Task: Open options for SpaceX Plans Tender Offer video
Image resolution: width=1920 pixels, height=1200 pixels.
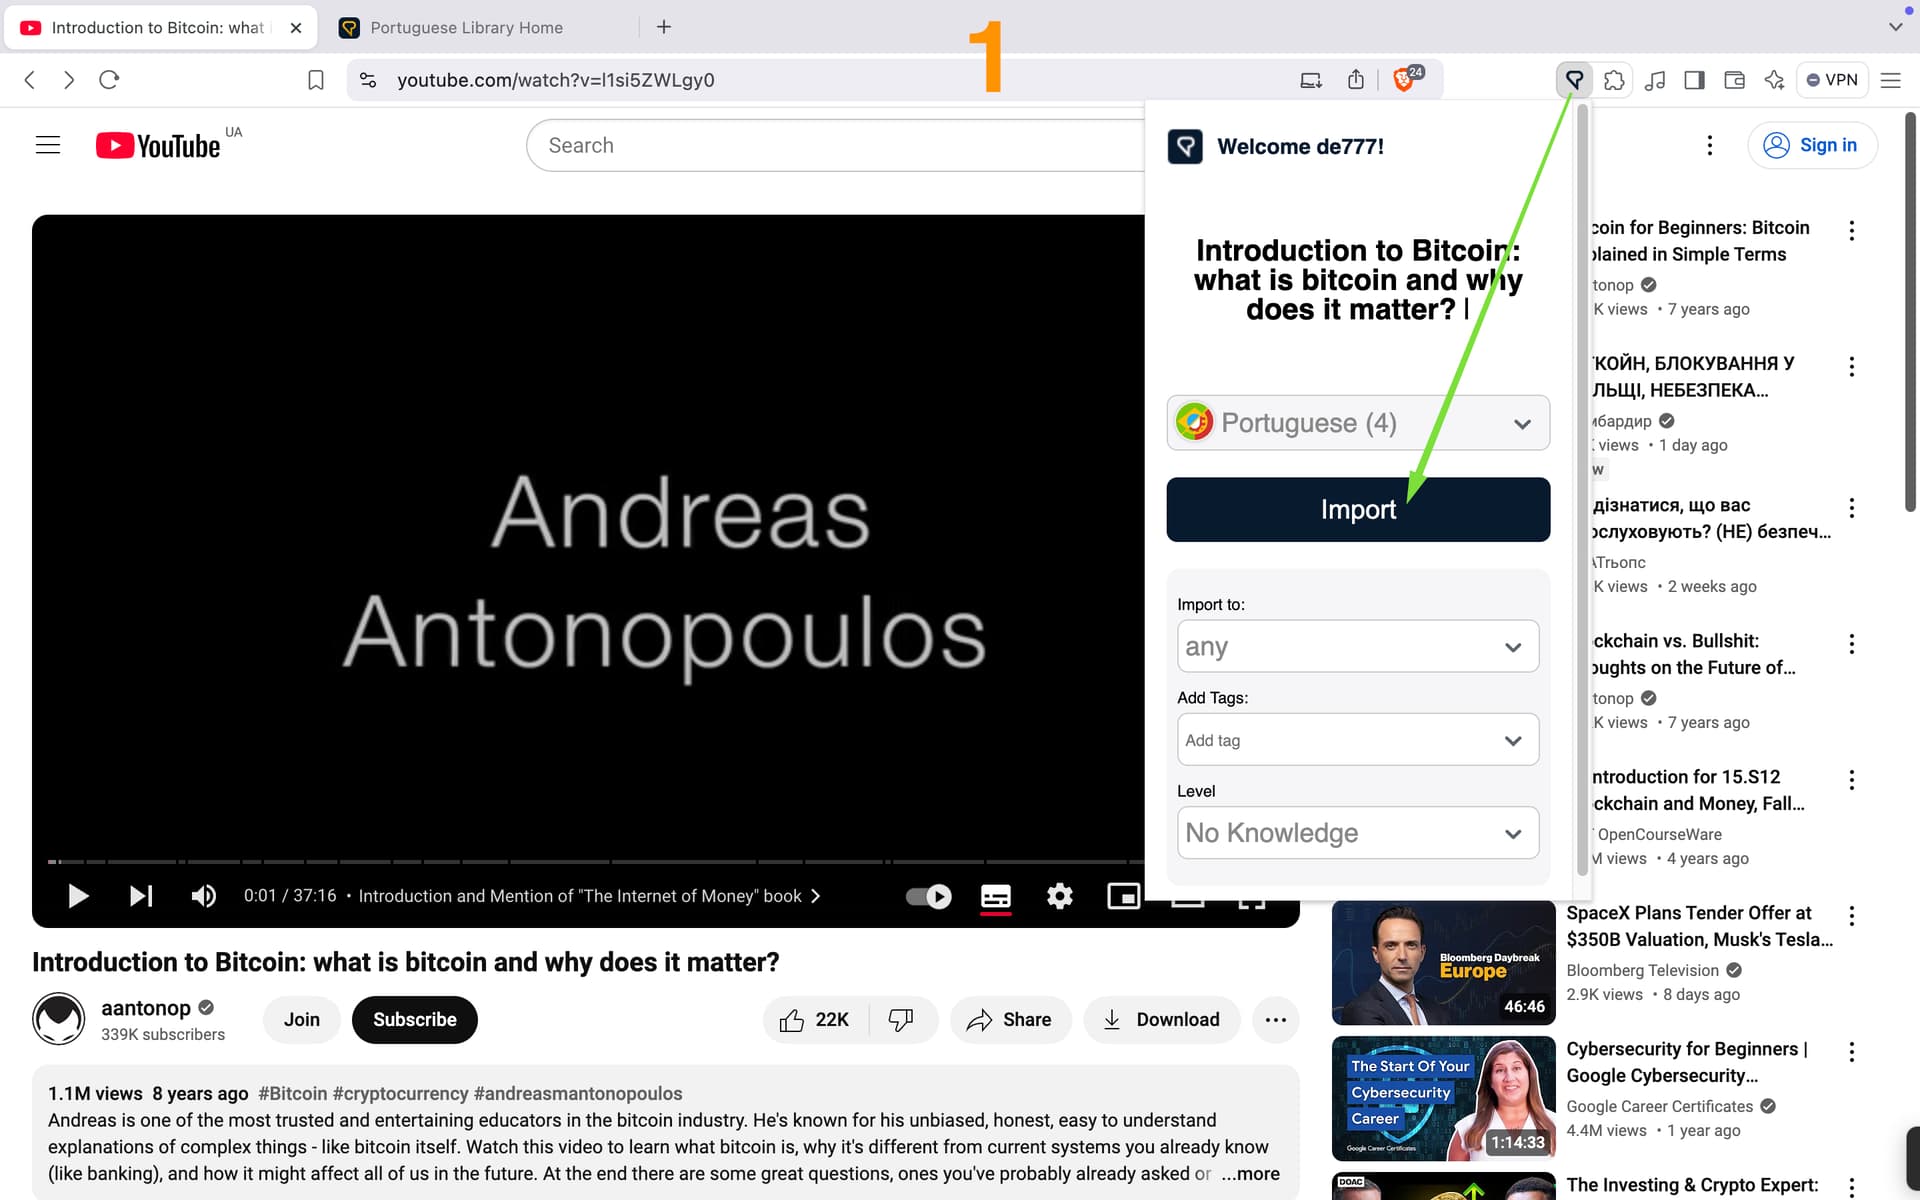Action: pyautogui.click(x=1852, y=916)
